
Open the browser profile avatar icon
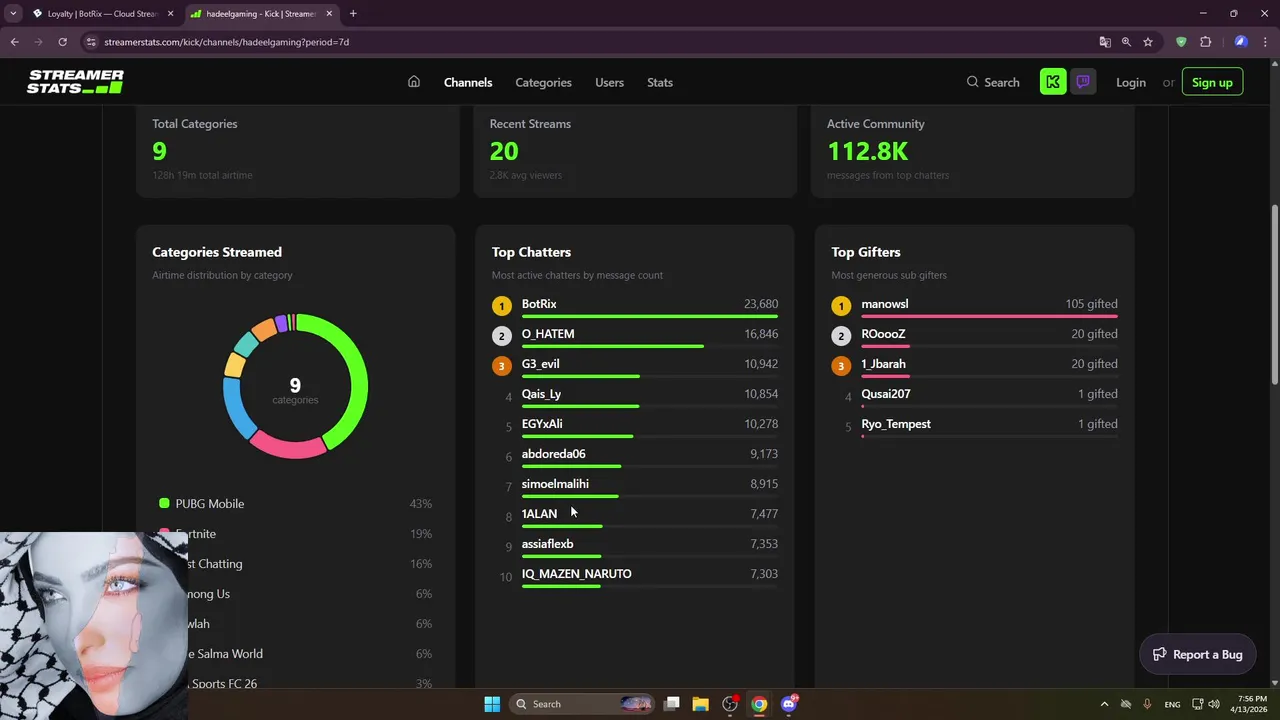1241,42
